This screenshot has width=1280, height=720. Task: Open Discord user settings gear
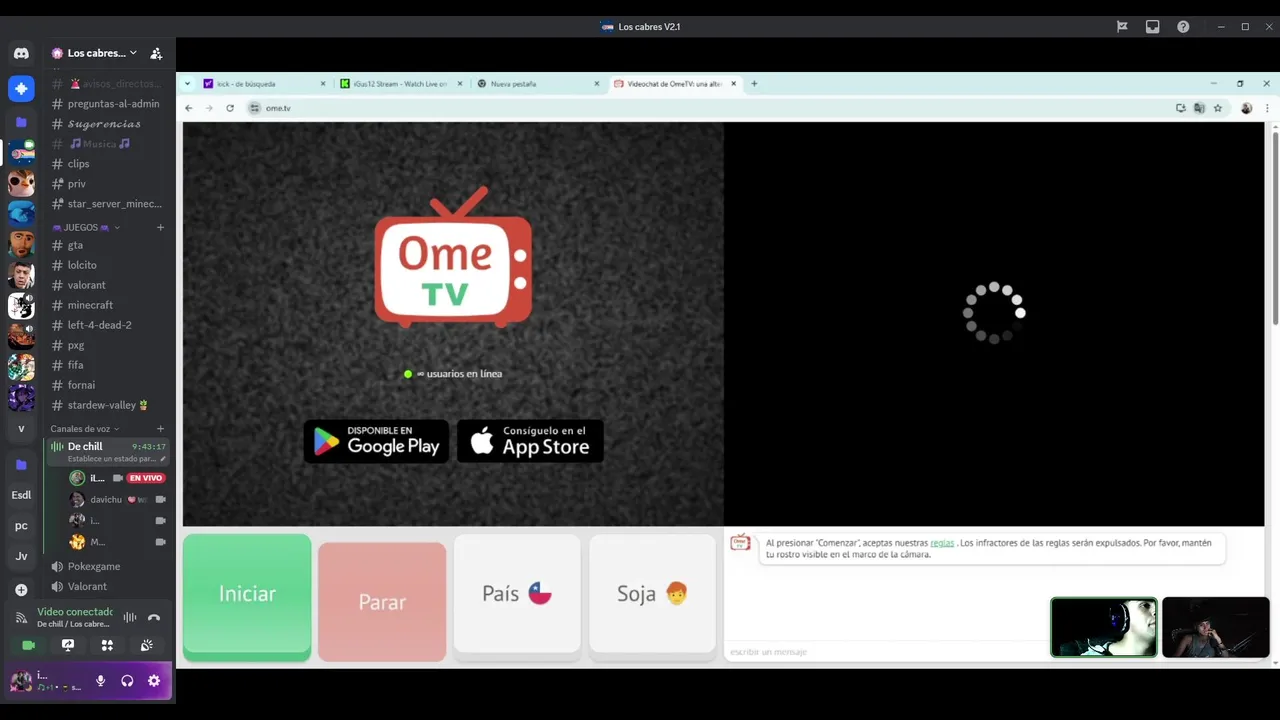[x=154, y=680]
